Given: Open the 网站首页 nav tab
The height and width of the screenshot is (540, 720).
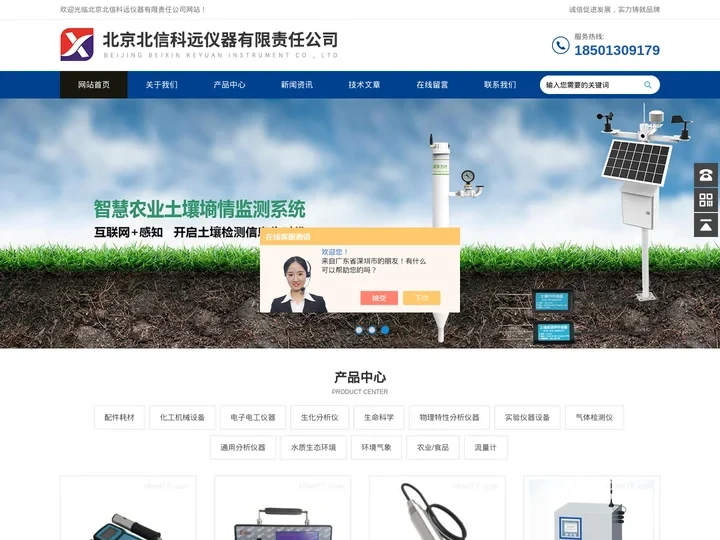Looking at the screenshot, I should (x=94, y=85).
